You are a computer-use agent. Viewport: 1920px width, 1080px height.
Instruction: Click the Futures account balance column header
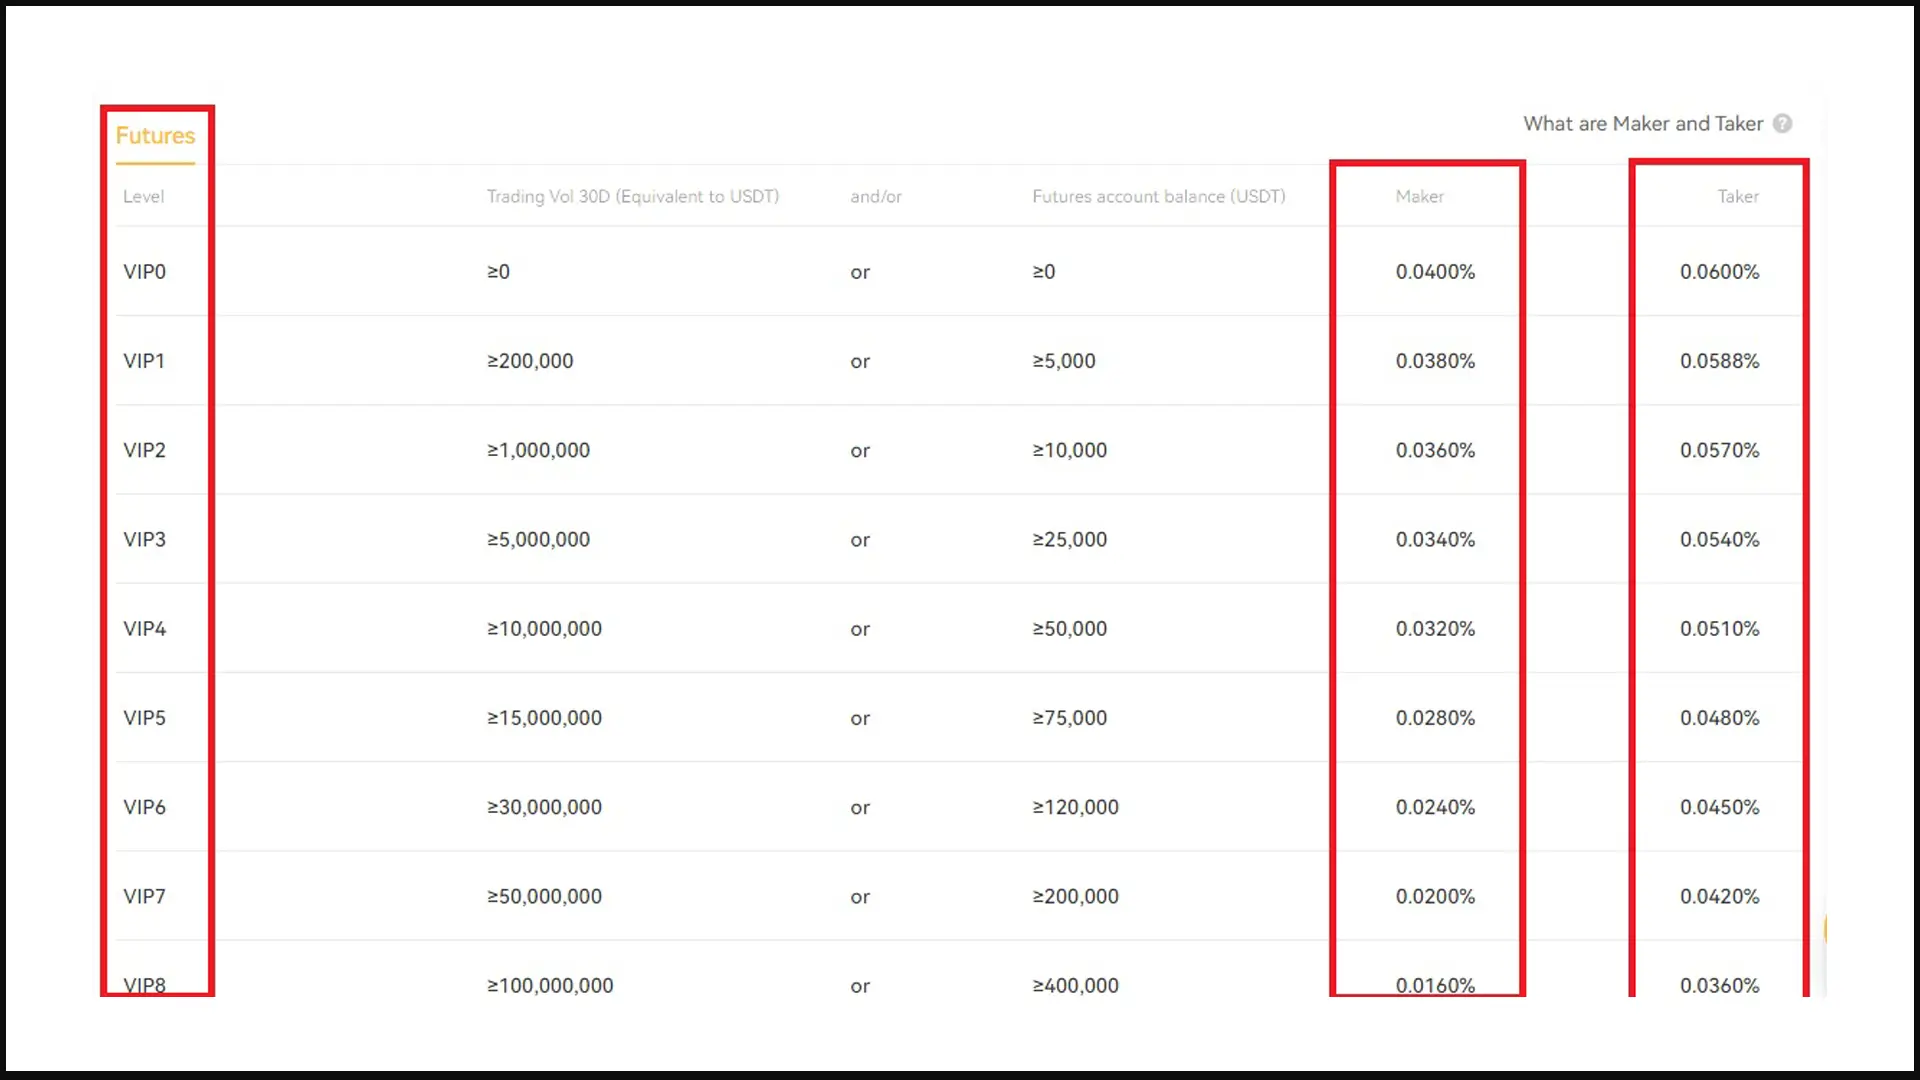coord(1159,197)
